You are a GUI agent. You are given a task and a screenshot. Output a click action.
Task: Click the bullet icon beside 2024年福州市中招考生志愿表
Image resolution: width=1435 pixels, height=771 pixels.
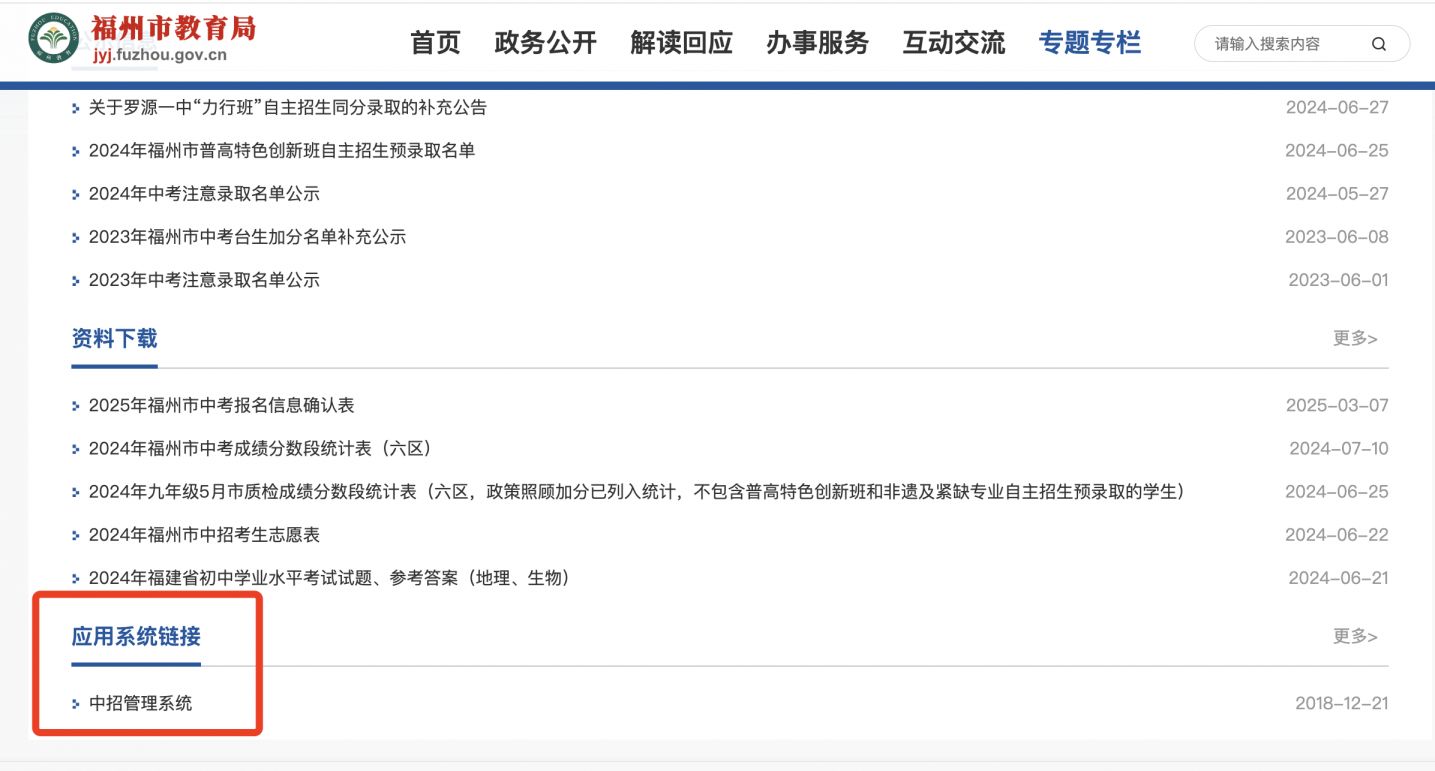click(x=76, y=536)
